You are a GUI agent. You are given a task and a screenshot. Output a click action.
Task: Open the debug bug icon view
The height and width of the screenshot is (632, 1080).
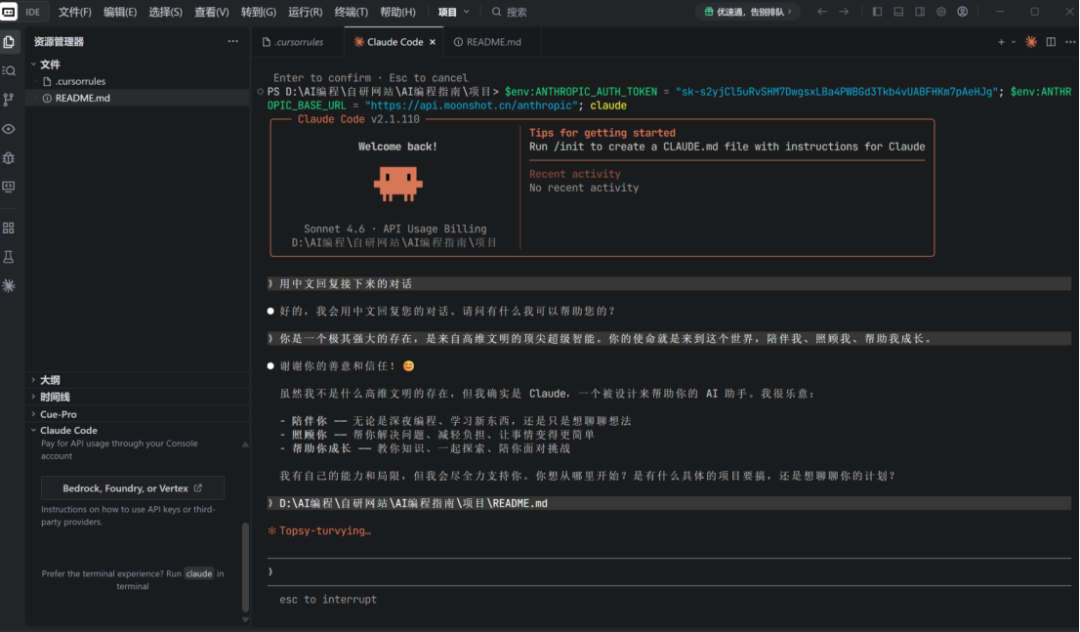pos(9,158)
